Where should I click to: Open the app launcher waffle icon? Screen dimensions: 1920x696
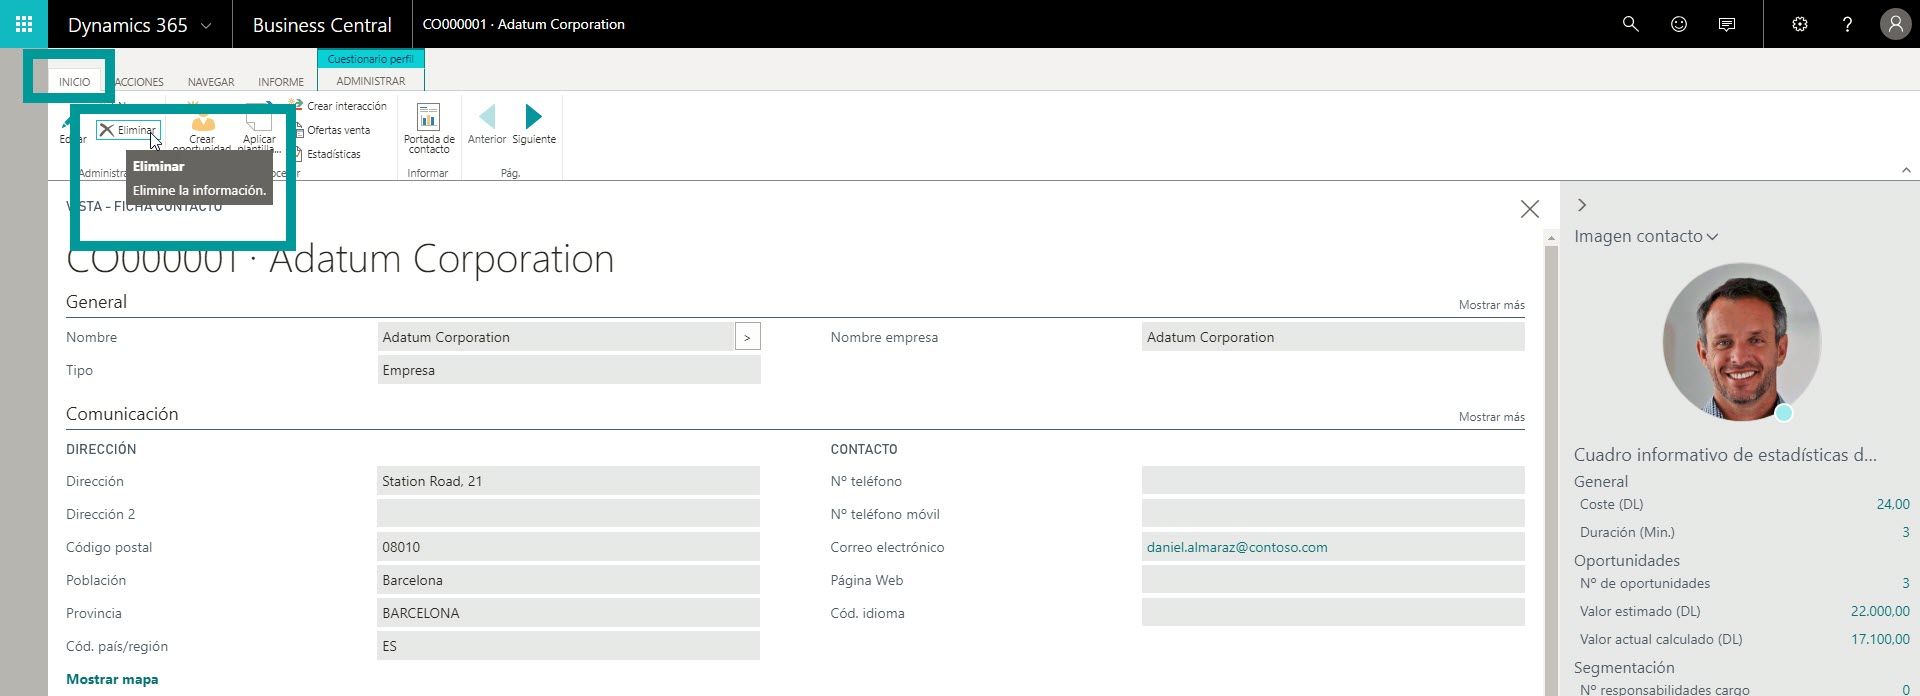pyautogui.click(x=24, y=24)
